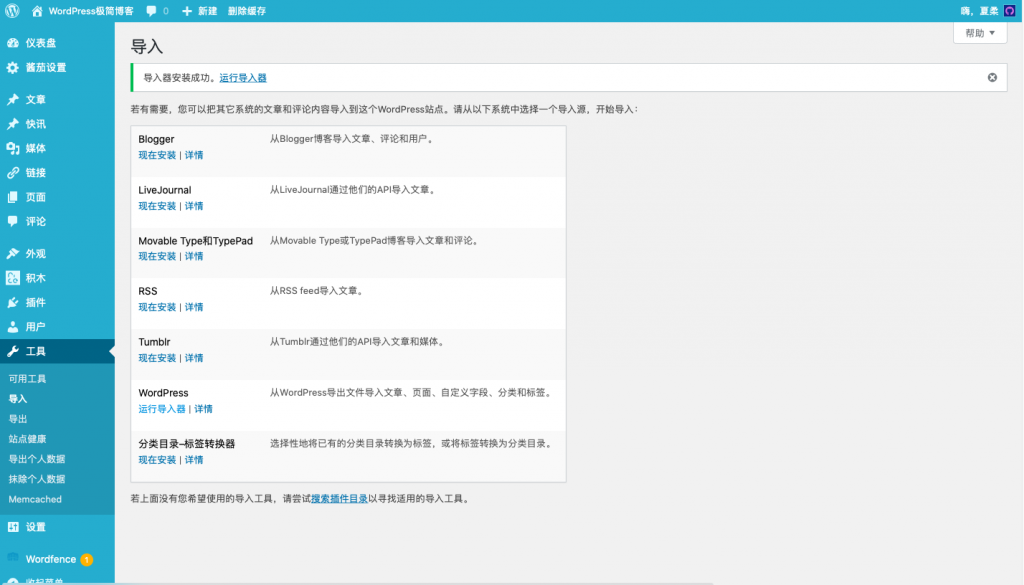Select the Tumblr importer name
The image size is (1024, 585).
pyautogui.click(x=154, y=342)
